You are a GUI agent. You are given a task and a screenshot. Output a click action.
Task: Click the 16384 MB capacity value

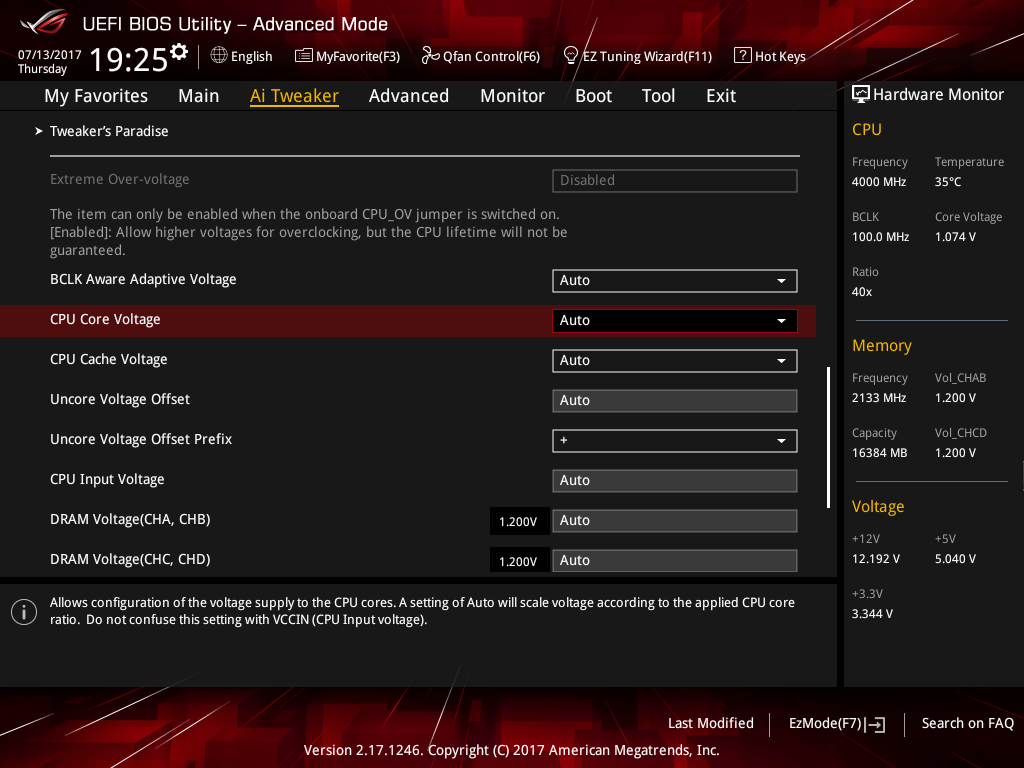point(880,453)
